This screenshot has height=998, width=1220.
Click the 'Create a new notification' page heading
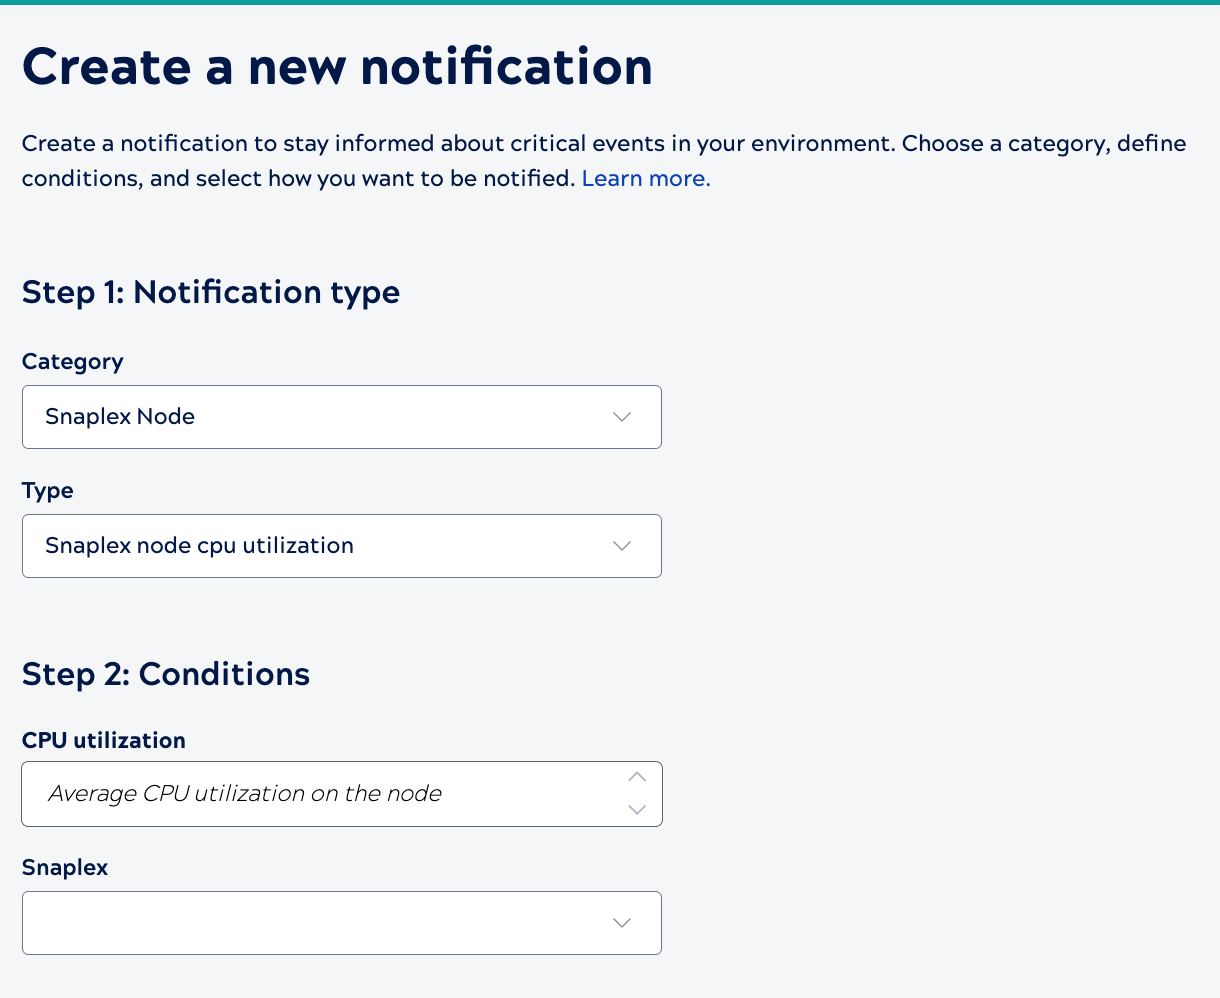(x=336, y=66)
